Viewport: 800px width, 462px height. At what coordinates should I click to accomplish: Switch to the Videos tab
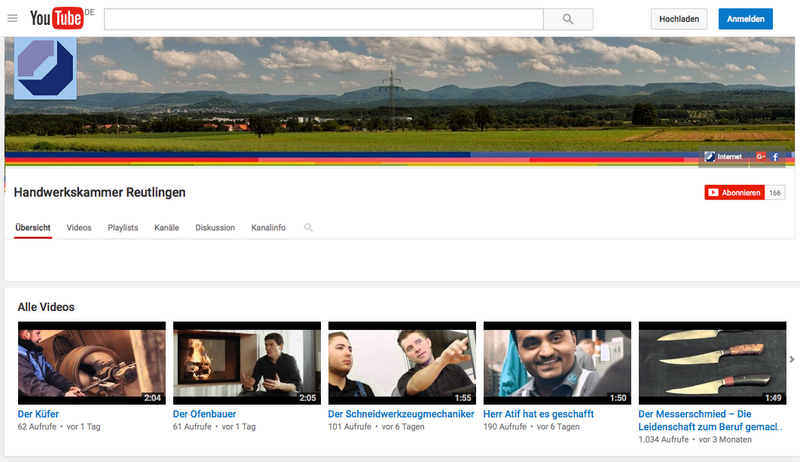point(79,228)
